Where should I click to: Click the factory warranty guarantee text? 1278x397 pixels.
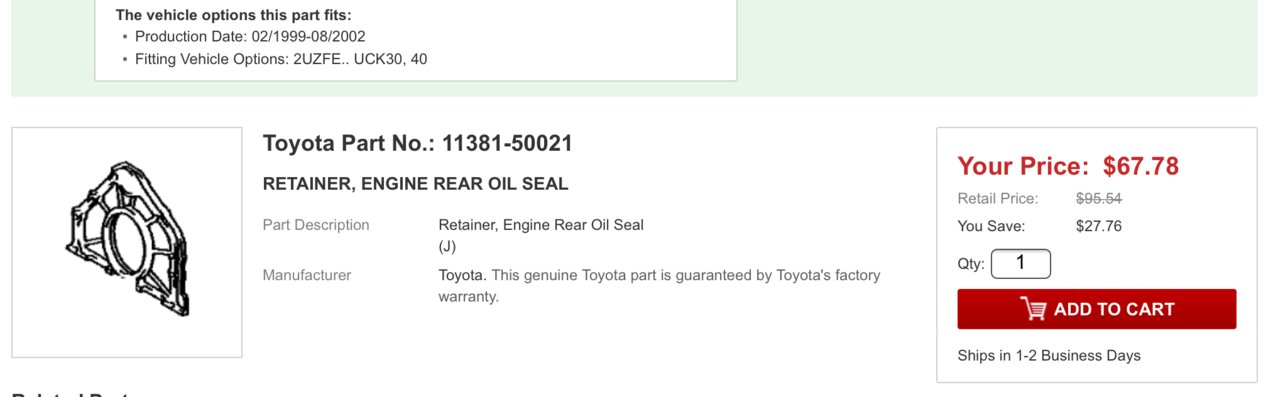[x=660, y=285]
